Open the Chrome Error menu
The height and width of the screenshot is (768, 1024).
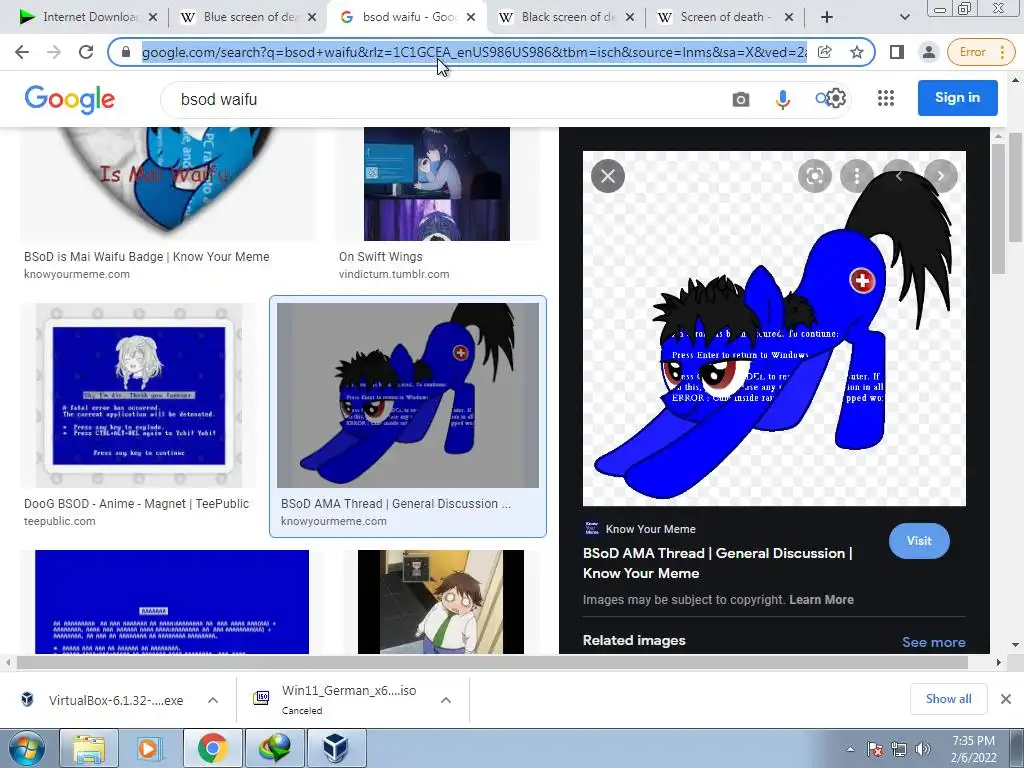click(x=980, y=52)
